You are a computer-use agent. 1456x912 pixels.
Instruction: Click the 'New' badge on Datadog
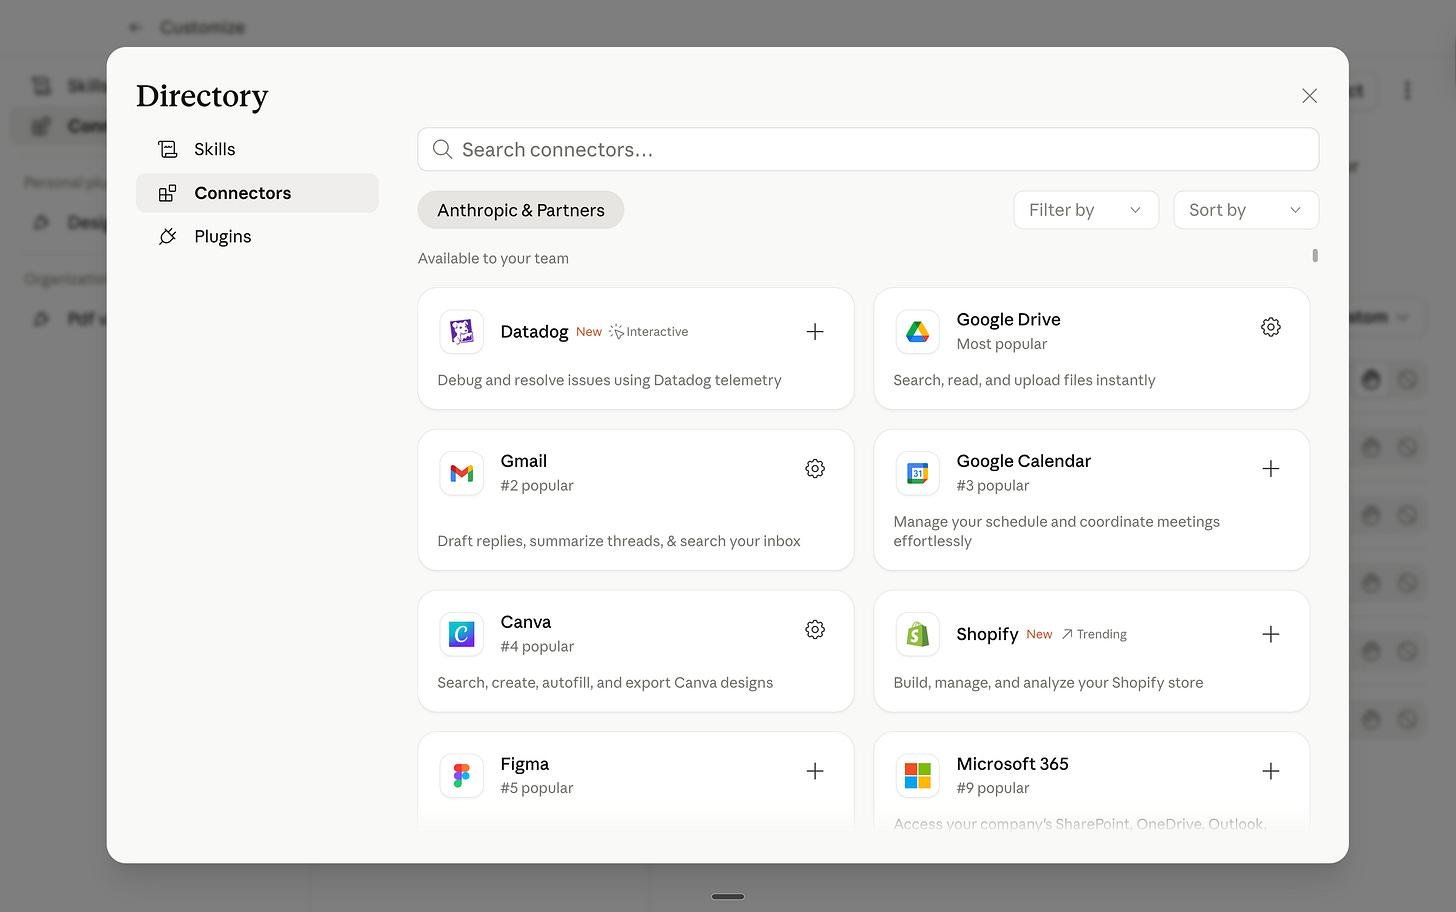tap(589, 332)
